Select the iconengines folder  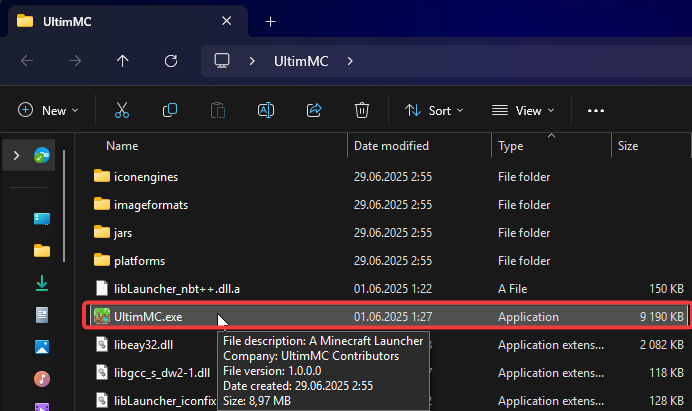pyautogui.click(x=146, y=177)
